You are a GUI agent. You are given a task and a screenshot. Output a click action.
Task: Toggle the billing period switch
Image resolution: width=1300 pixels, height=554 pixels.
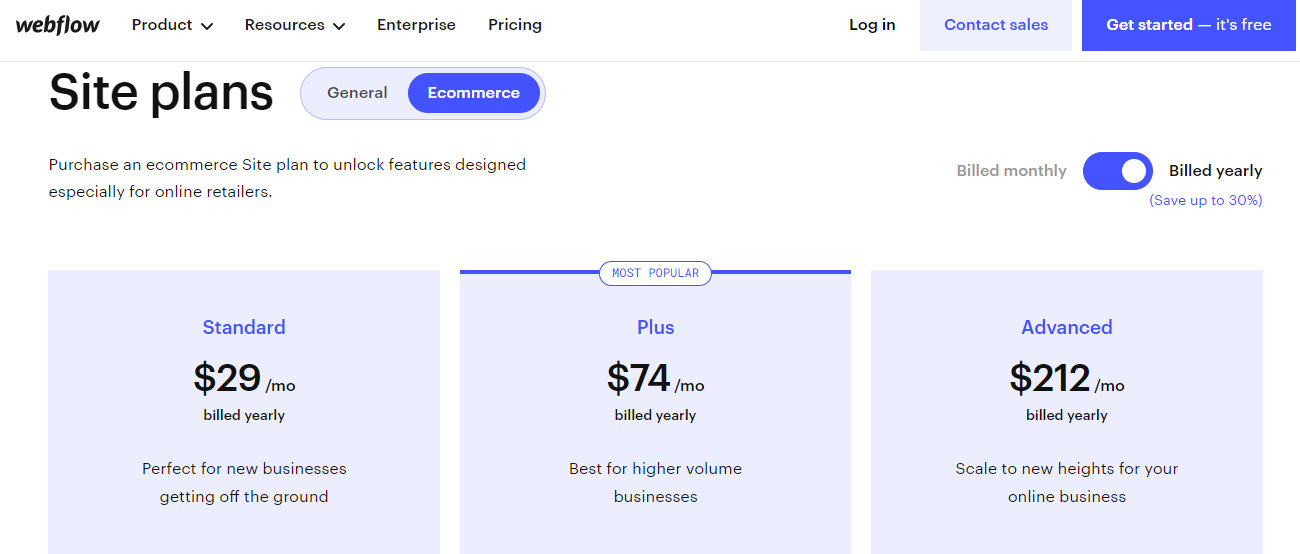(x=1118, y=171)
